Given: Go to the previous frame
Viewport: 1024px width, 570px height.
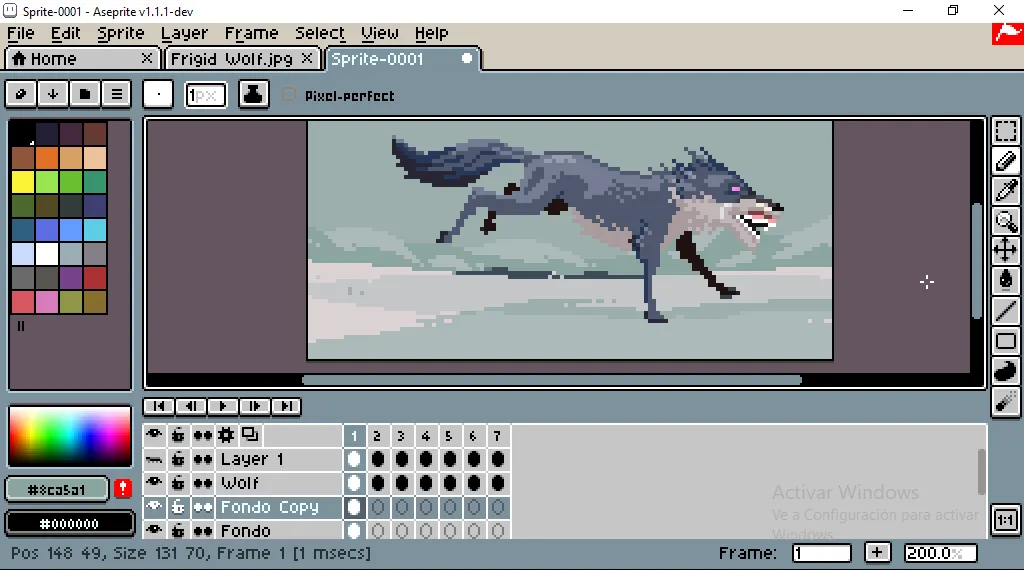Looking at the screenshot, I should click(x=191, y=406).
